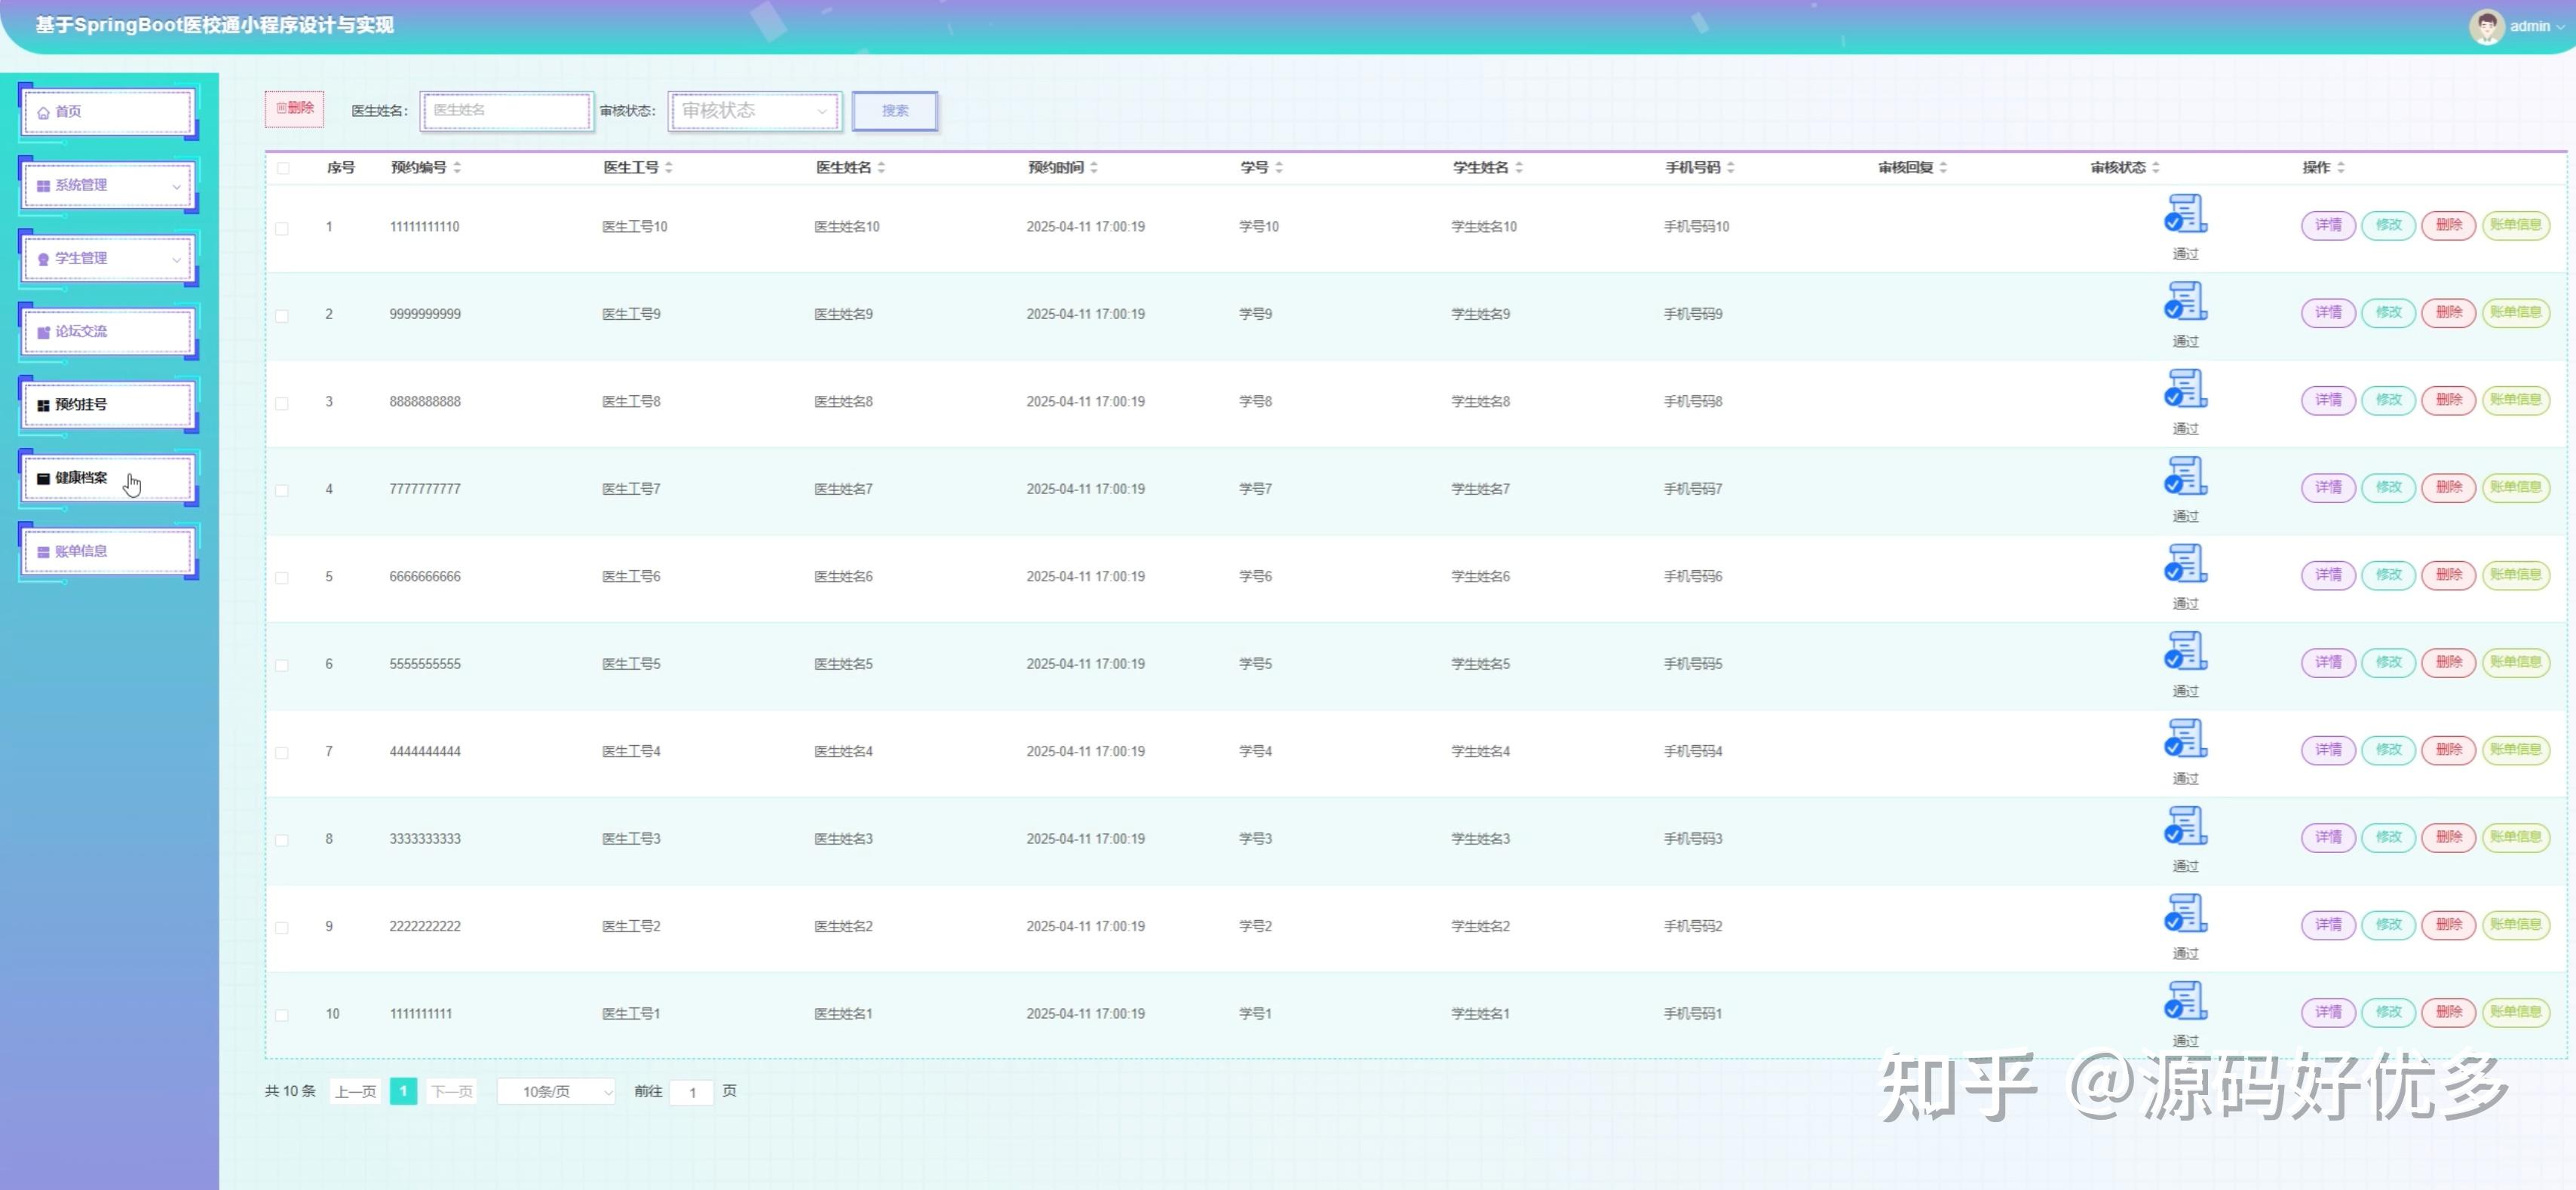Click the 学生管理 person icon

44,258
